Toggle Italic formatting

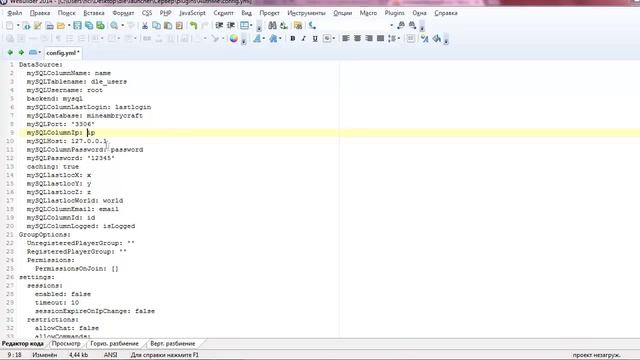tap(304, 38)
